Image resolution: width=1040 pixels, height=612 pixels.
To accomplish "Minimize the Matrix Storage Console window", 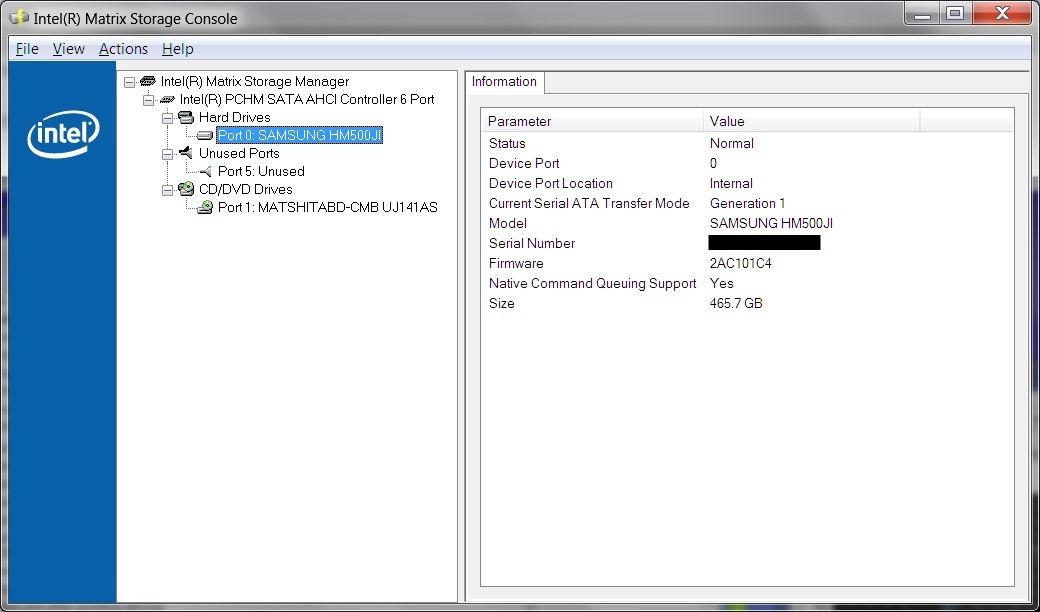I will click(922, 13).
